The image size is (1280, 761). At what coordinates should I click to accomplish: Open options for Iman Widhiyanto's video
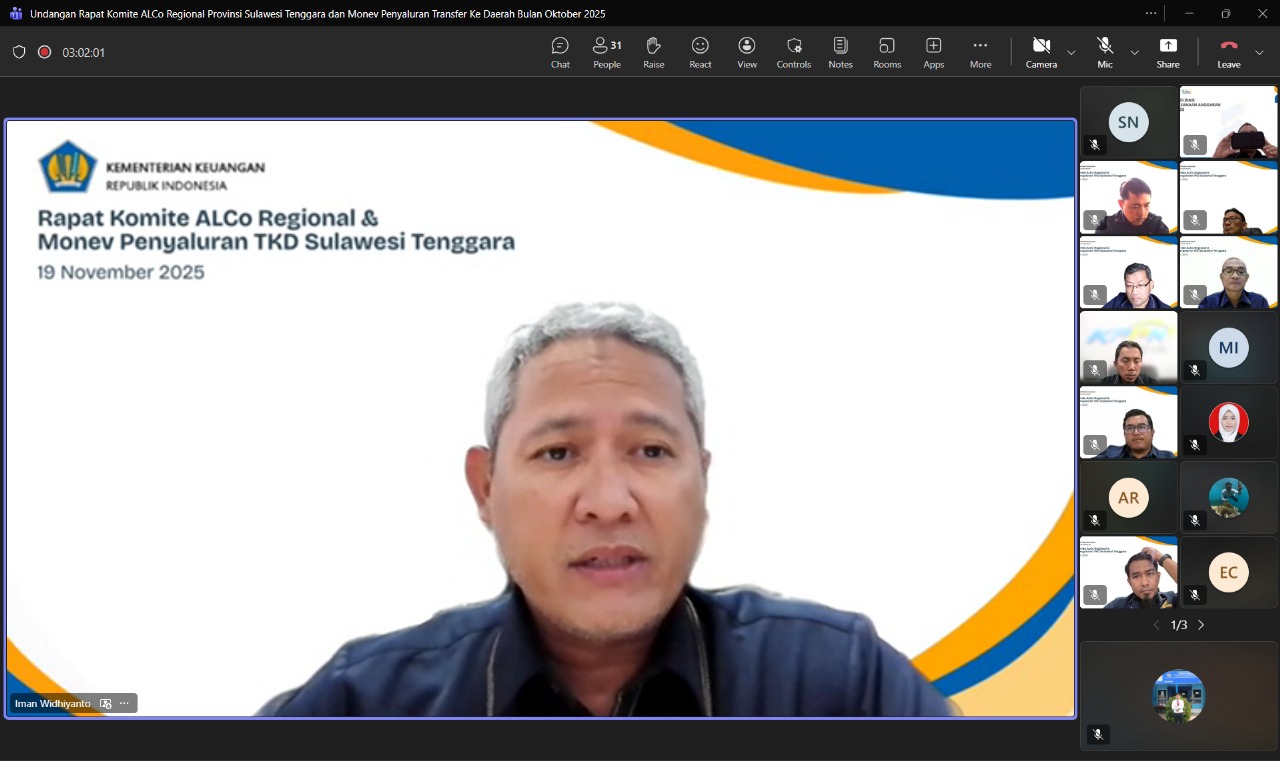coord(124,703)
